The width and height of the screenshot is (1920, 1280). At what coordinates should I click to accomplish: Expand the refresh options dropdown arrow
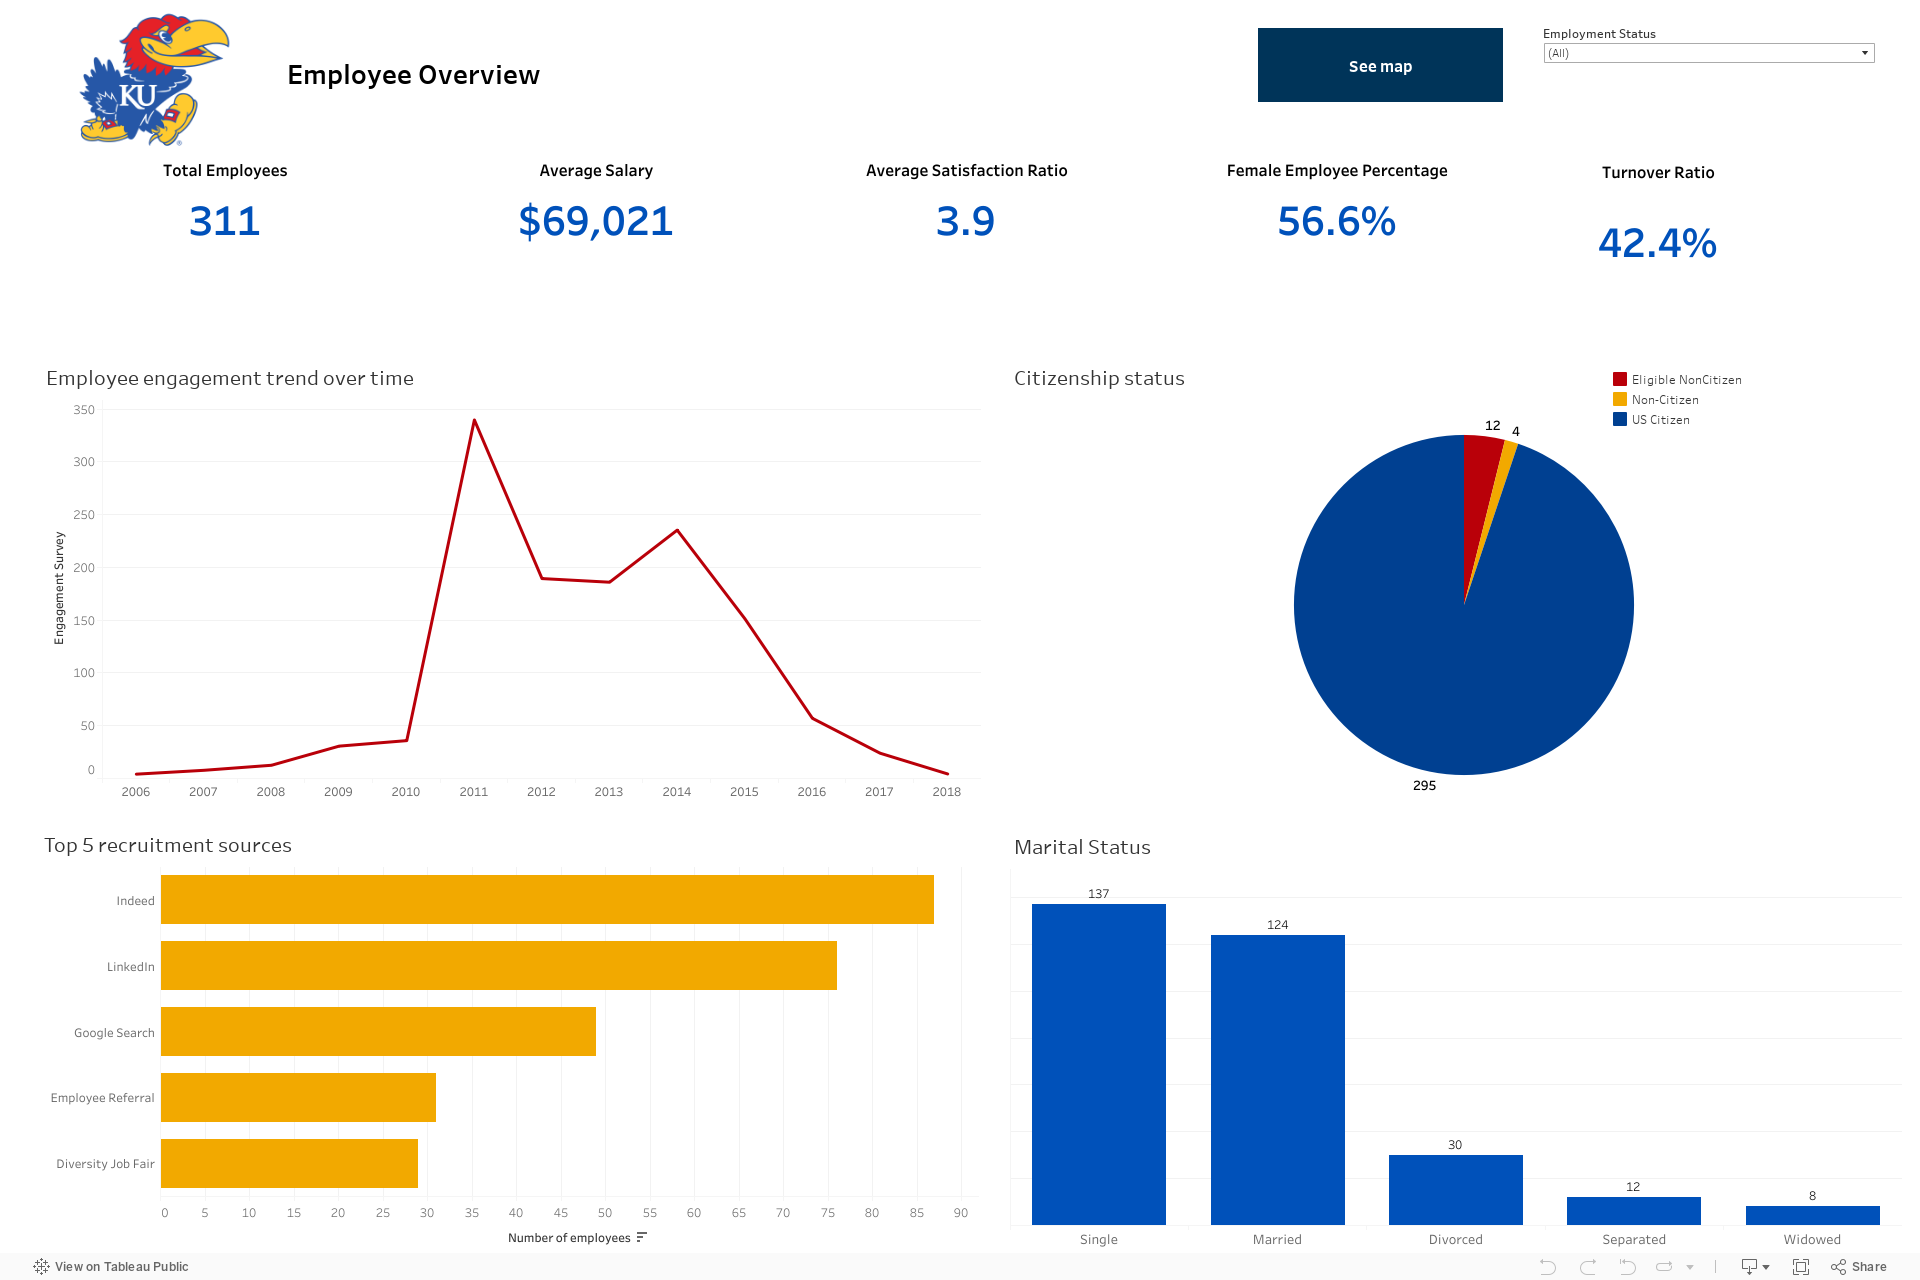(x=1690, y=1267)
